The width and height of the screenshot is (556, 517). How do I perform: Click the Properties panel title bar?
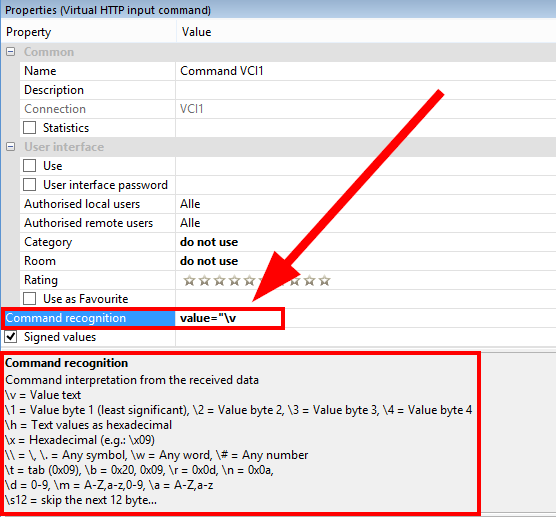click(x=278, y=10)
